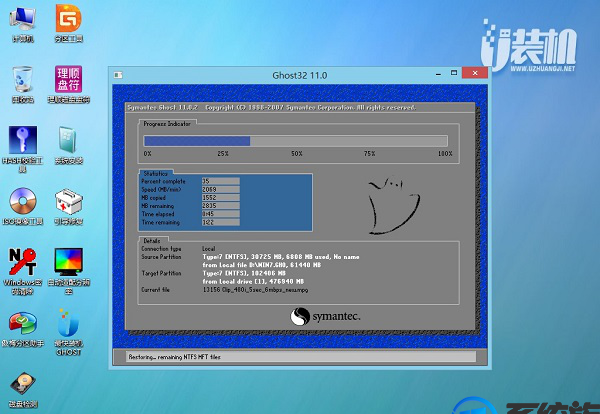
Task: Click the Ghost32 11.0 title bar text
Action: point(300,75)
